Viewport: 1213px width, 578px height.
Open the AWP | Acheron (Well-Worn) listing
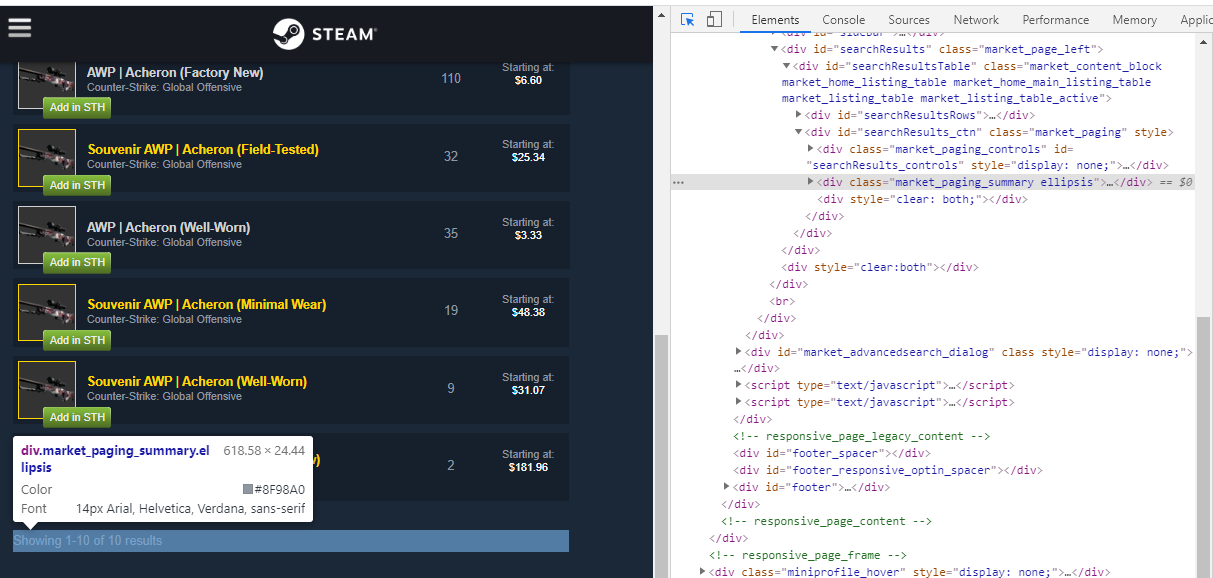168,227
